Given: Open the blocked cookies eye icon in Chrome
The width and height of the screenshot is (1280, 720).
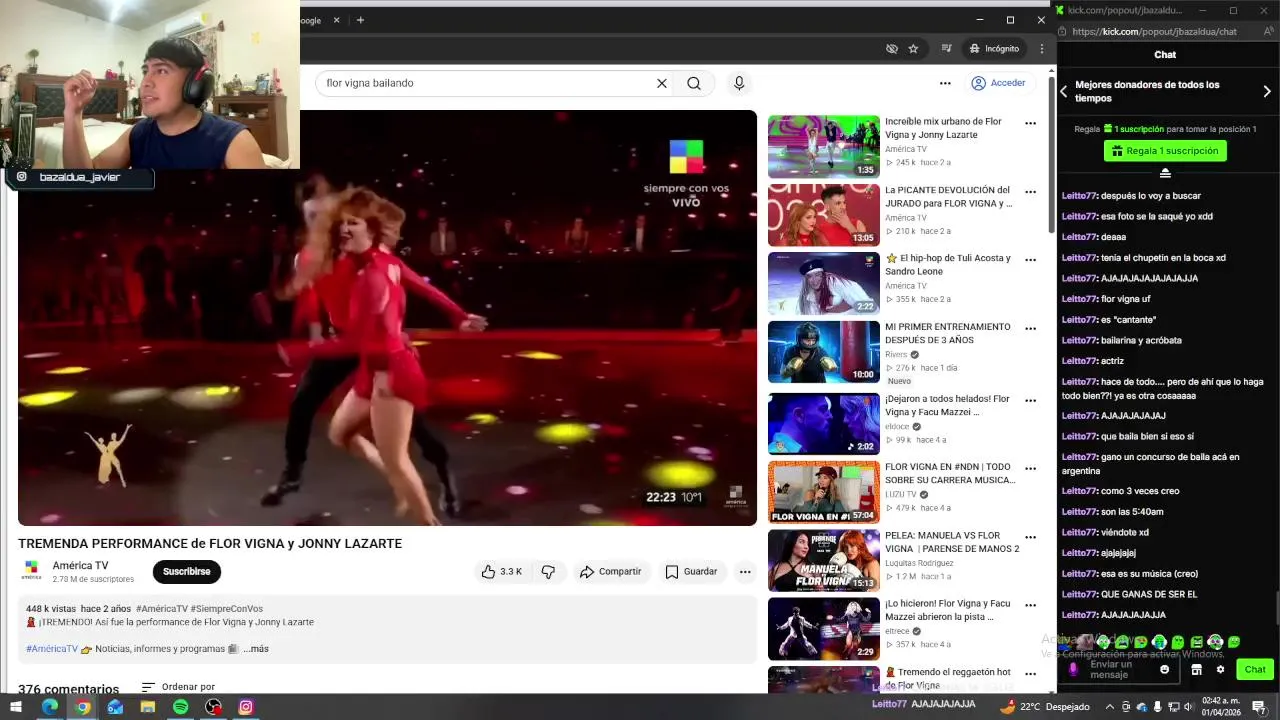Looking at the screenshot, I should coord(892,48).
